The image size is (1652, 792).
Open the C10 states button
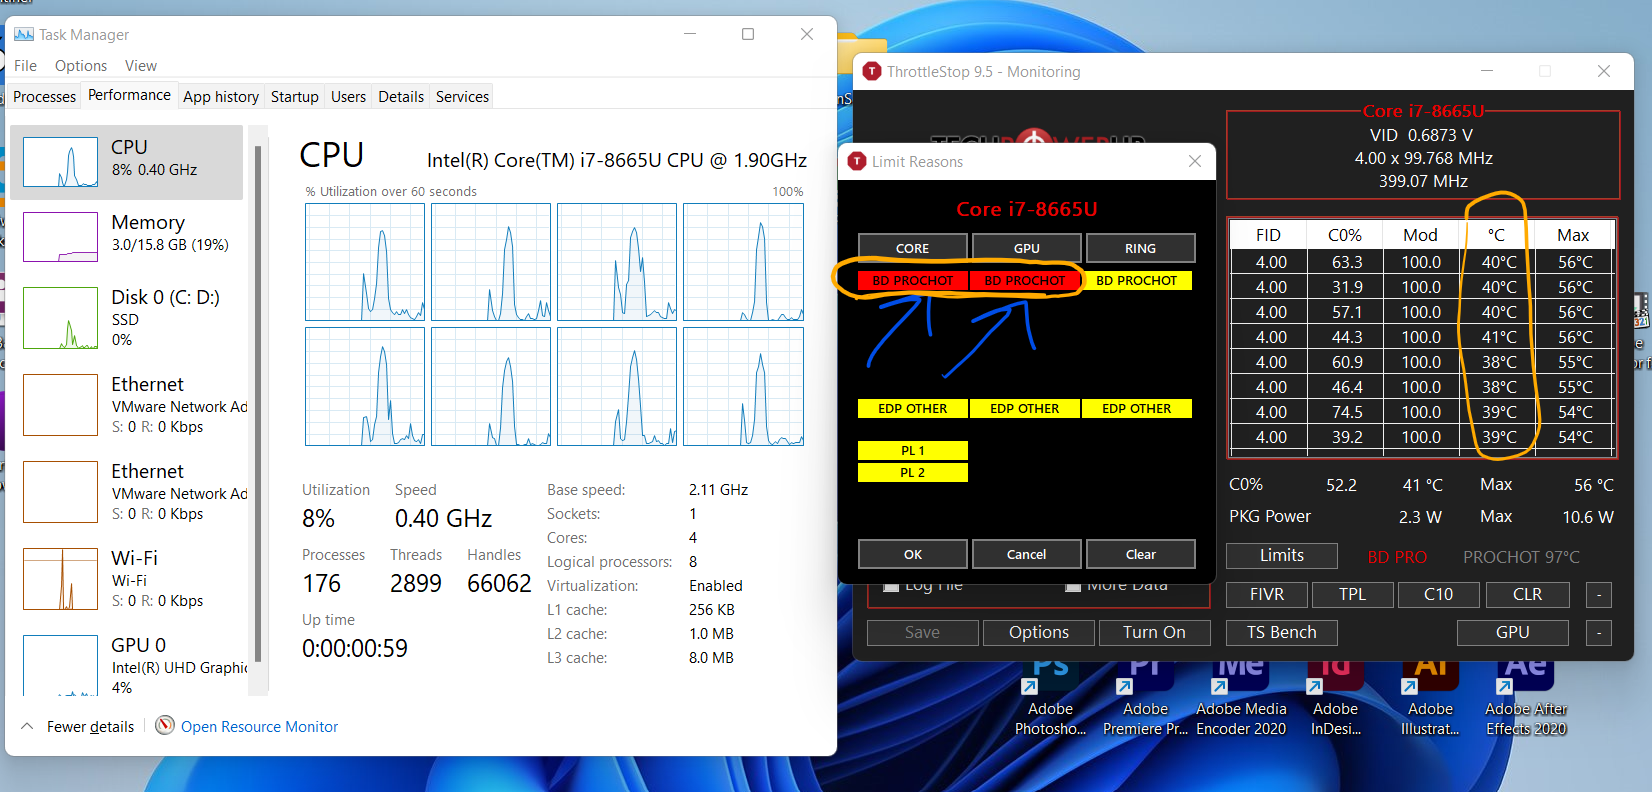coord(1439,594)
